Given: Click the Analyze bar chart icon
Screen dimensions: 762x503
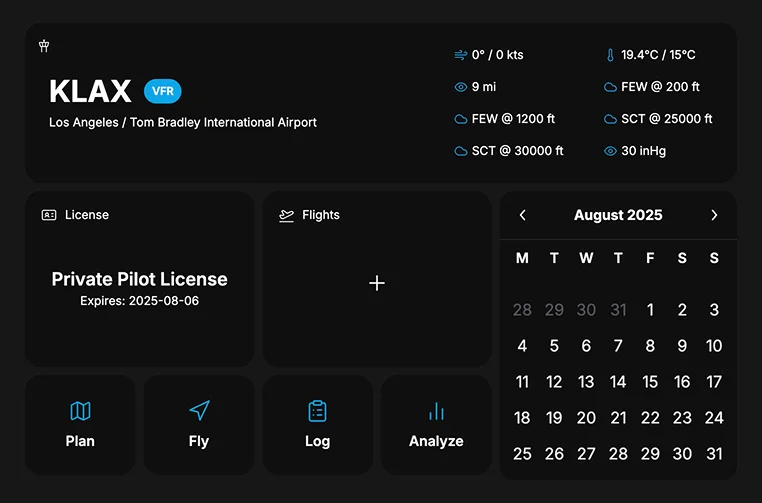Looking at the screenshot, I should [436, 411].
